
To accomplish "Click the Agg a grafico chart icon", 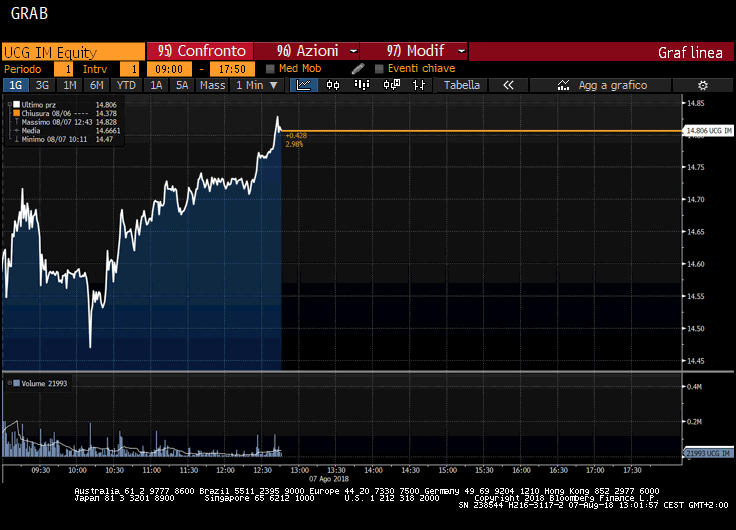I will 563,85.
